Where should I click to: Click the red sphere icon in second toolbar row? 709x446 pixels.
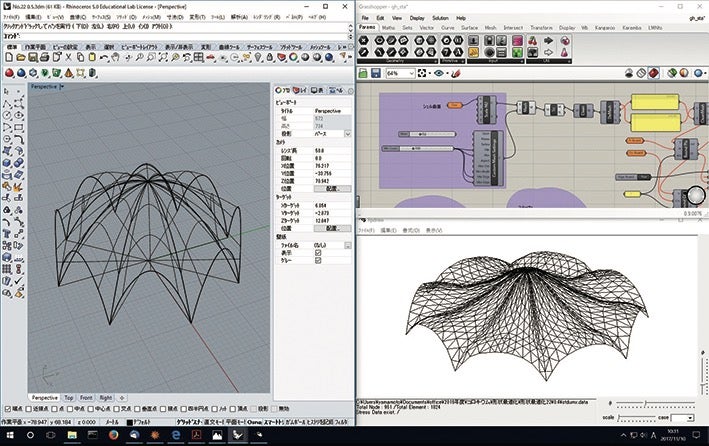click(9, 73)
